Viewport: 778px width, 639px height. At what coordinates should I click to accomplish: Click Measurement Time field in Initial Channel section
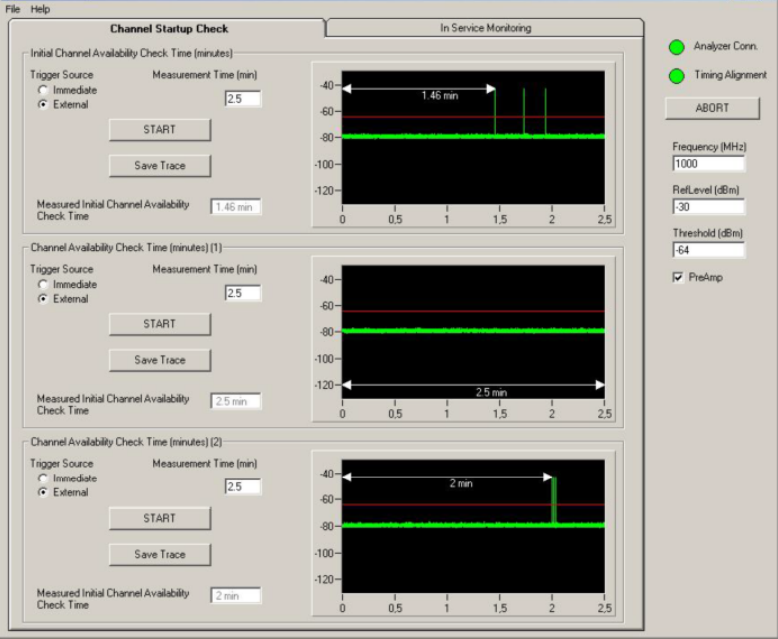(x=243, y=99)
